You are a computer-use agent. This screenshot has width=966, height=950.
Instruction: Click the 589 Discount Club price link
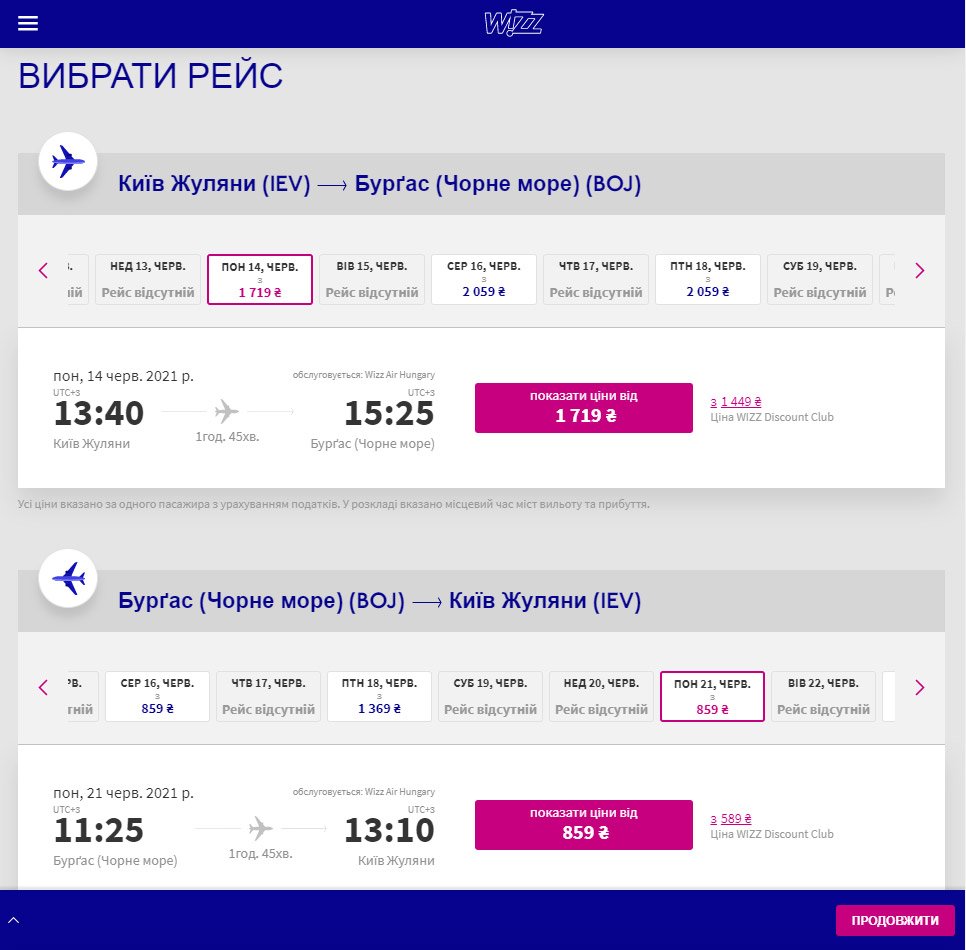[x=734, y=818]
